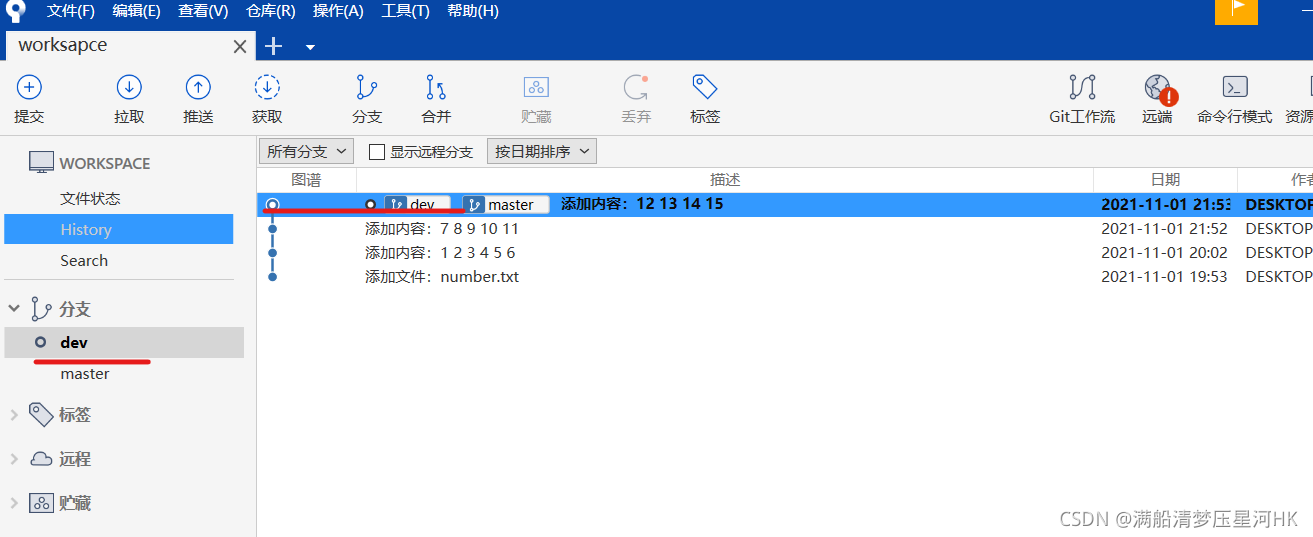
Task: Click the WORKSPACE heading text
Action: point(105,163)
